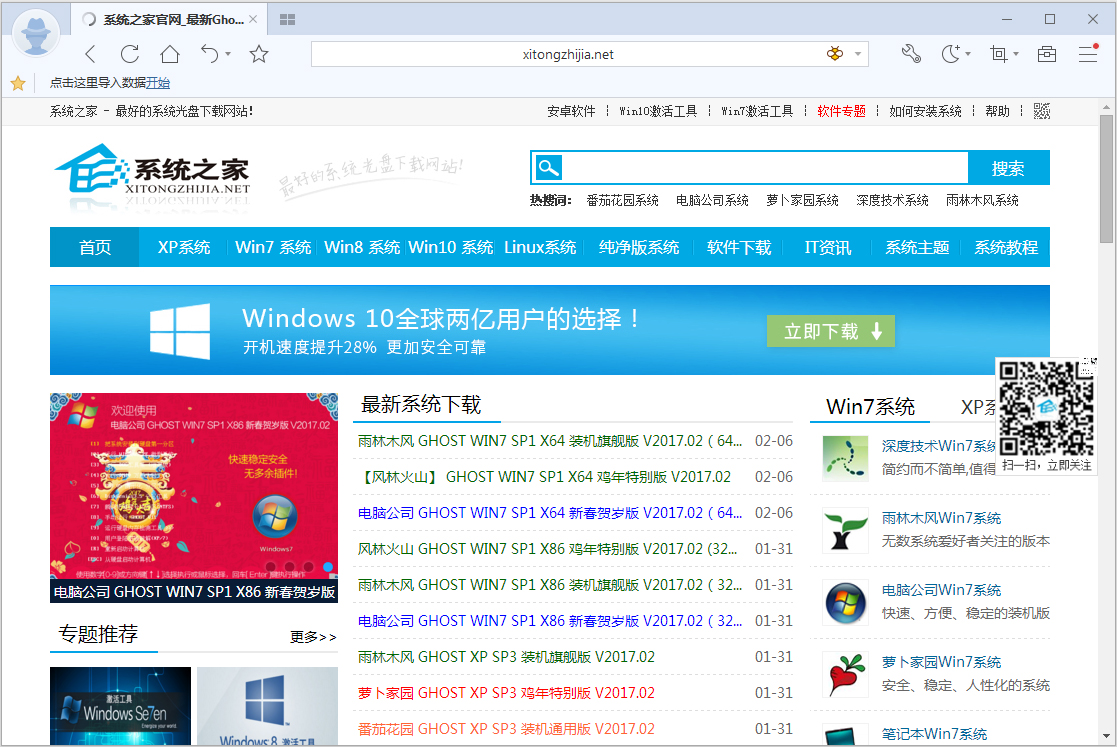Open the 更多>> link under 专题推荐
Screen dimensions: 1117x747
[315, 636]
